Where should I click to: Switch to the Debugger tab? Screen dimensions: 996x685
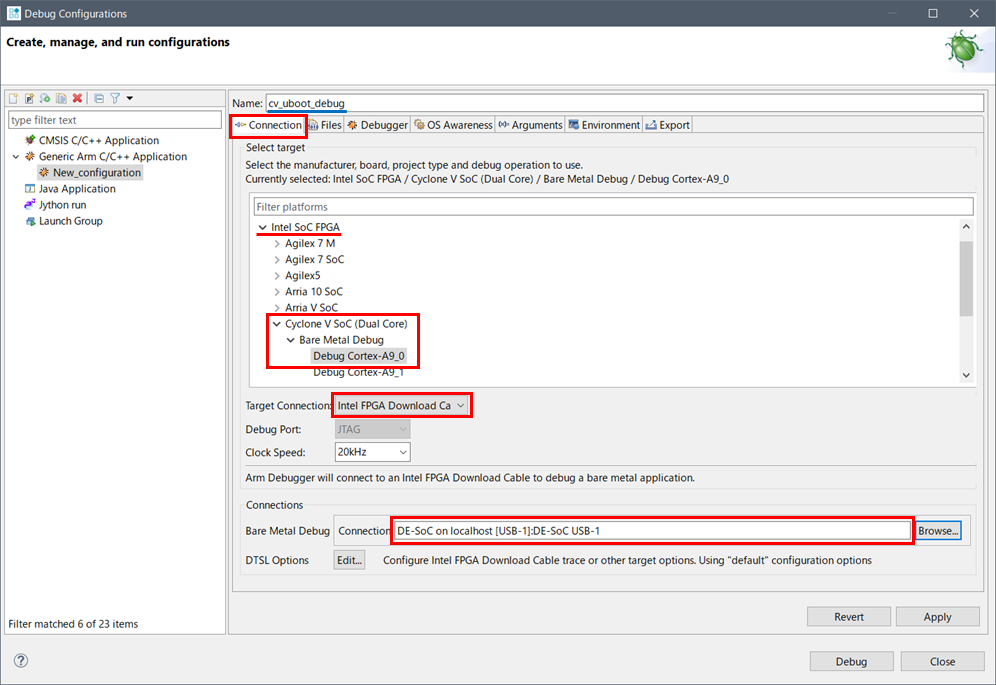(377, 125)
